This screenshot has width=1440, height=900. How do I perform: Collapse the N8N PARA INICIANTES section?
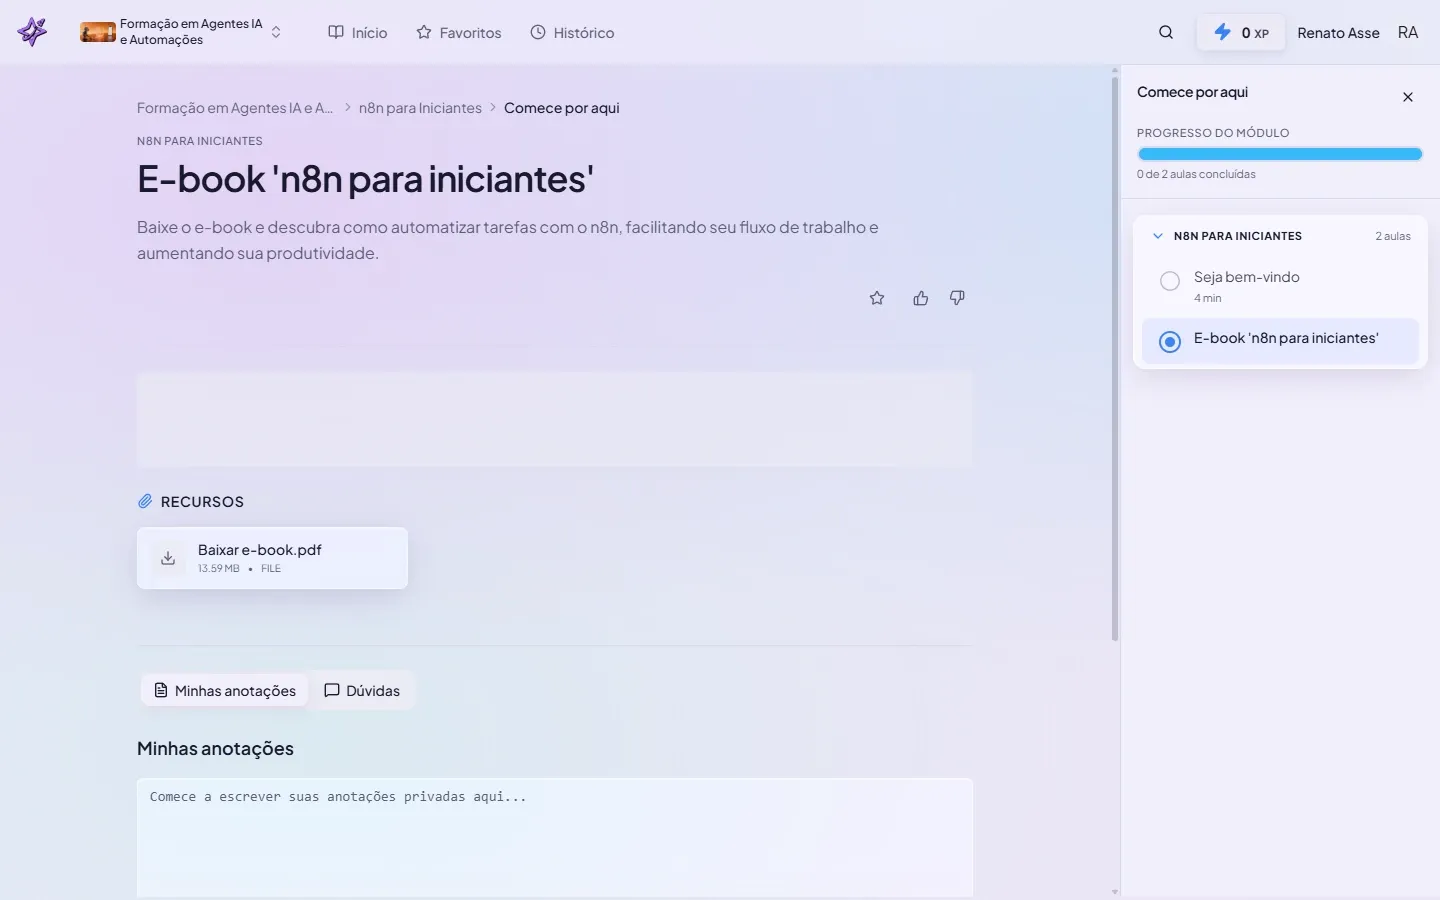[x=1158, y=236]
